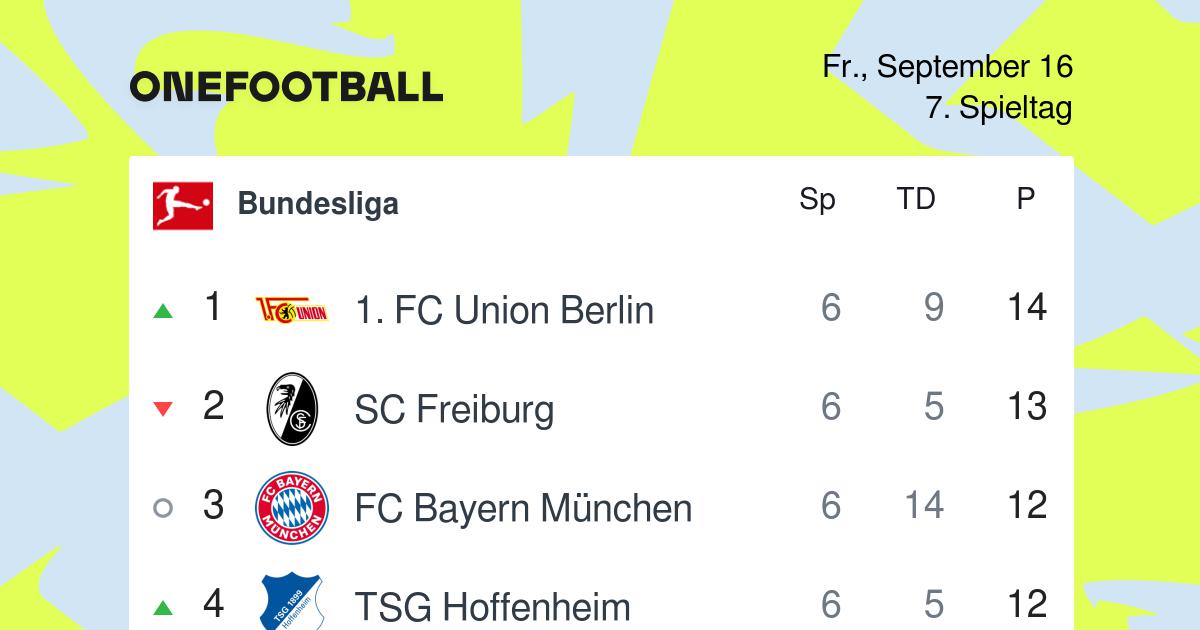This screenshot has height=630, width=1200.
Task: Select the TSG Hoffenheim team name
Action: (x=492, y=607)
